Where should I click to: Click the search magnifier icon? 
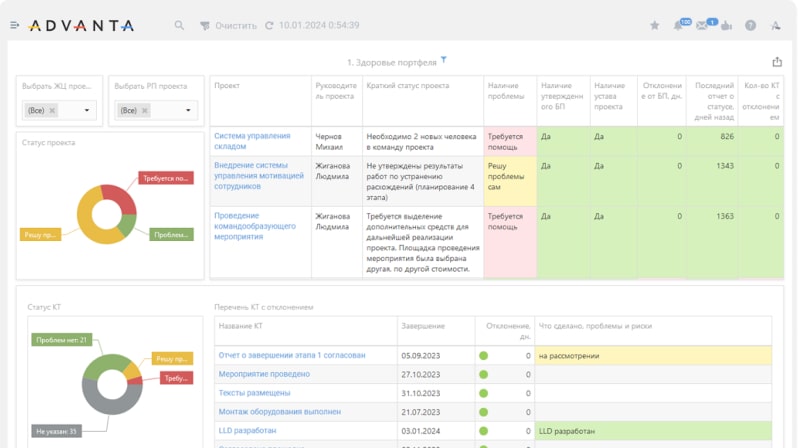point(179,25)
